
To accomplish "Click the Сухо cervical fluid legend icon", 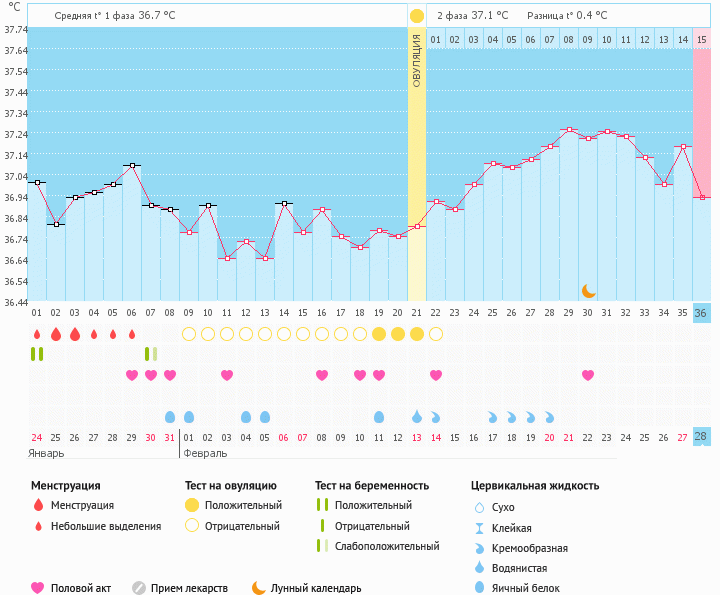I will coord(480,507).
